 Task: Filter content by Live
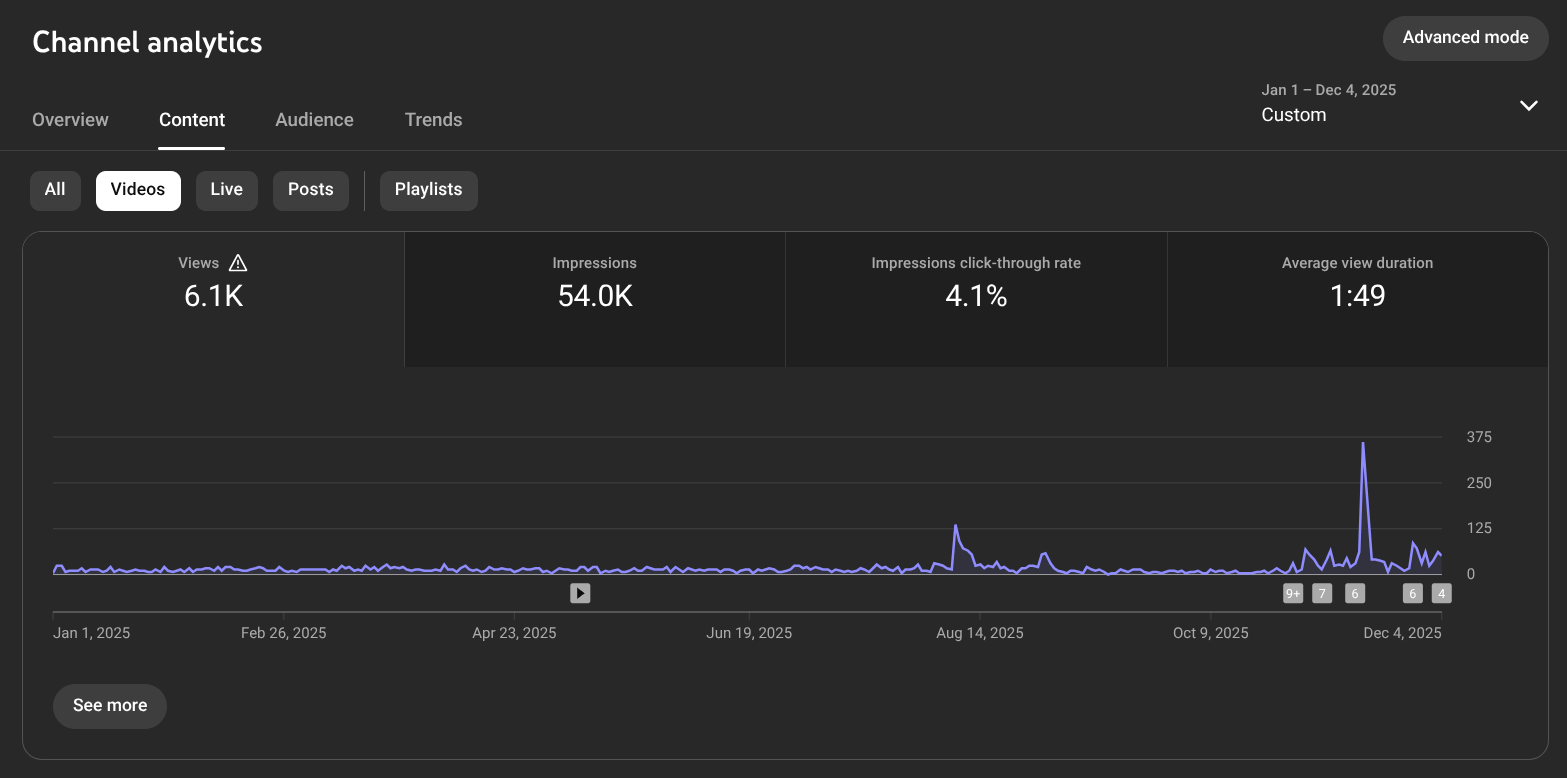pyautogui.click(x=226, y=190)
